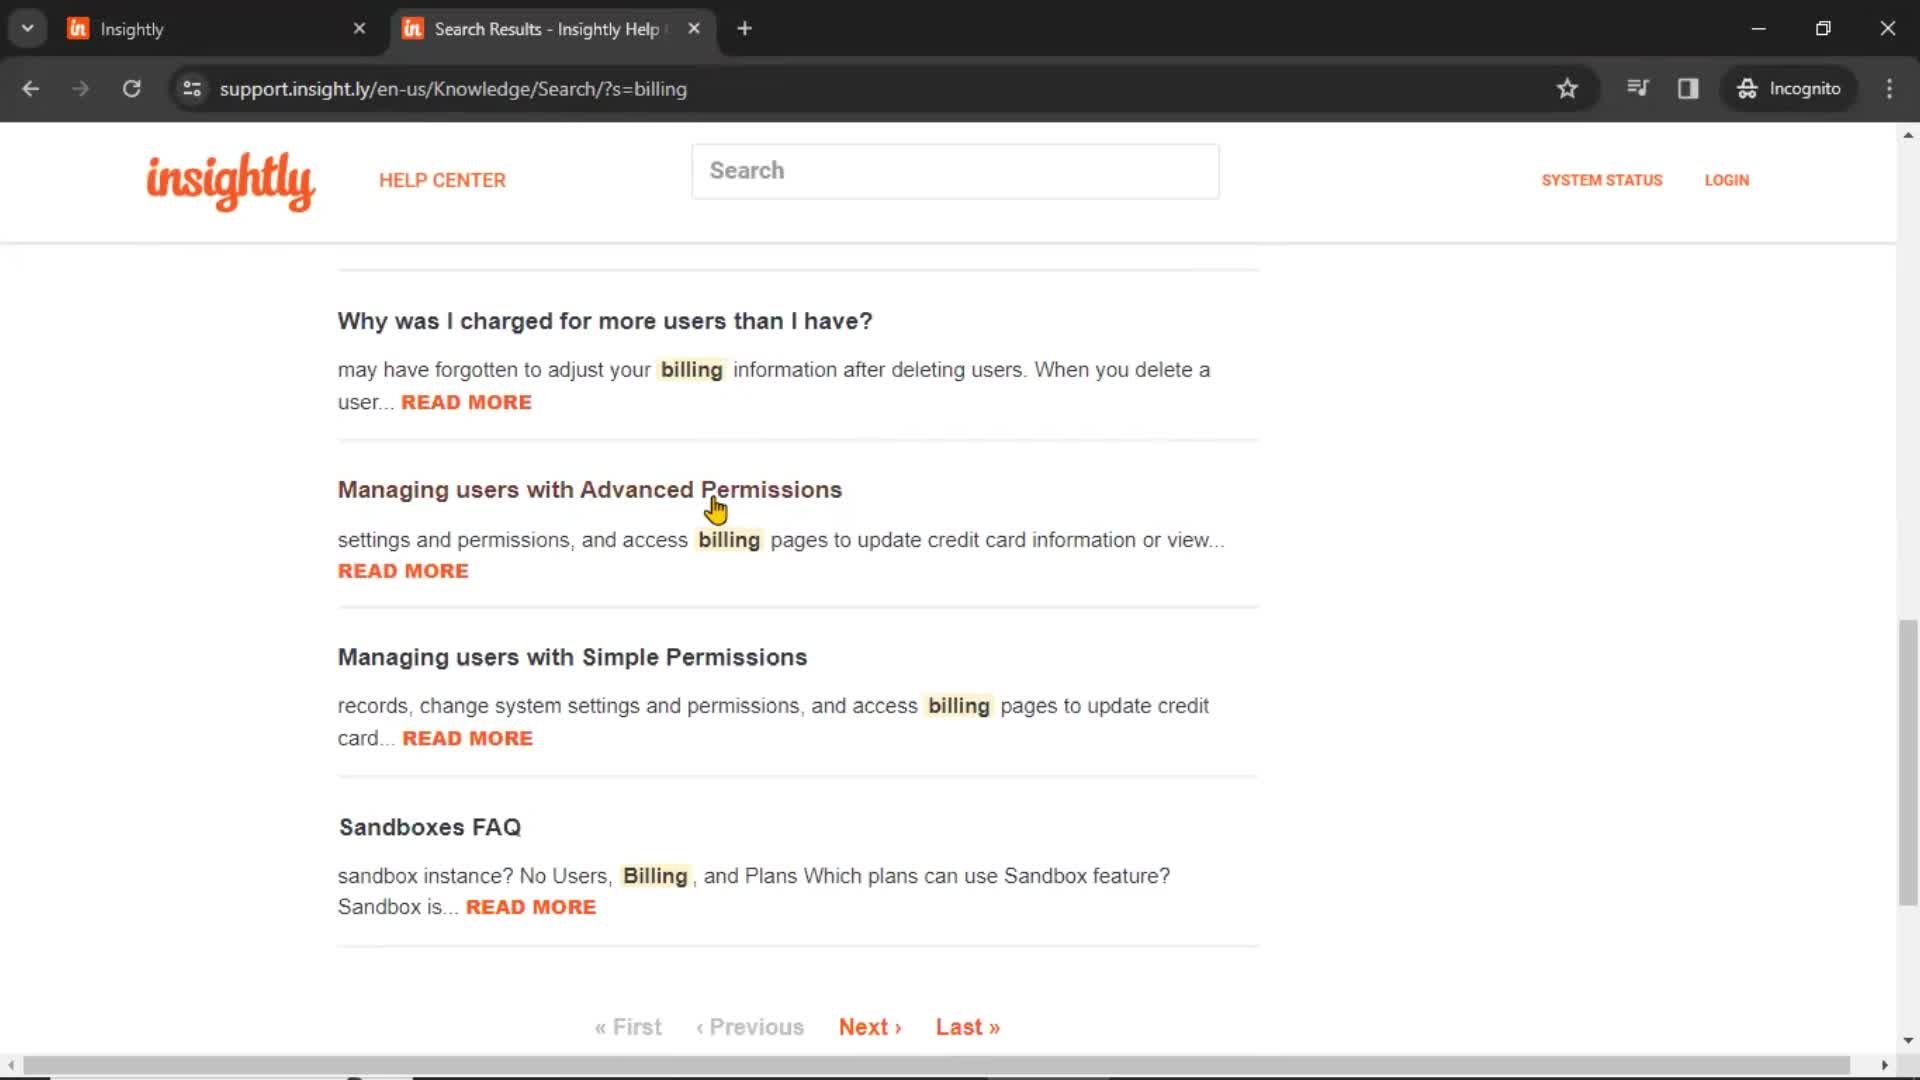Click READ MORE under Sandboxes FAQ
This screenshot has height=1080, width=1920.
[531, 907]
